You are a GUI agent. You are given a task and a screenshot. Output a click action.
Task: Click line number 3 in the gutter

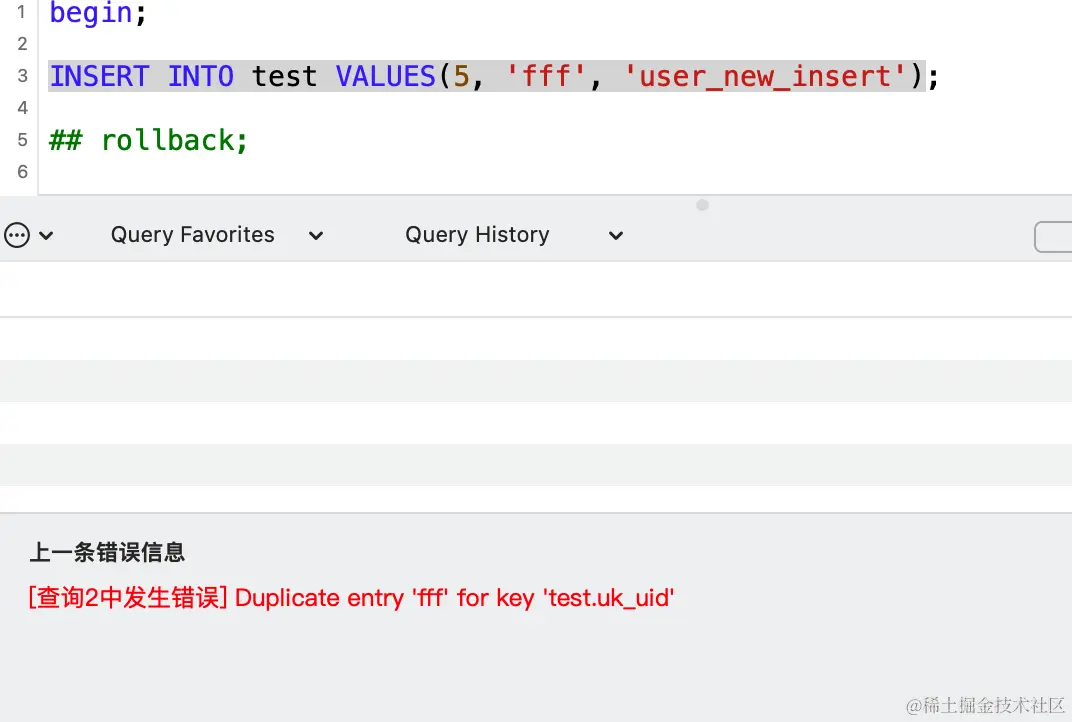click(x=23, y=76)
